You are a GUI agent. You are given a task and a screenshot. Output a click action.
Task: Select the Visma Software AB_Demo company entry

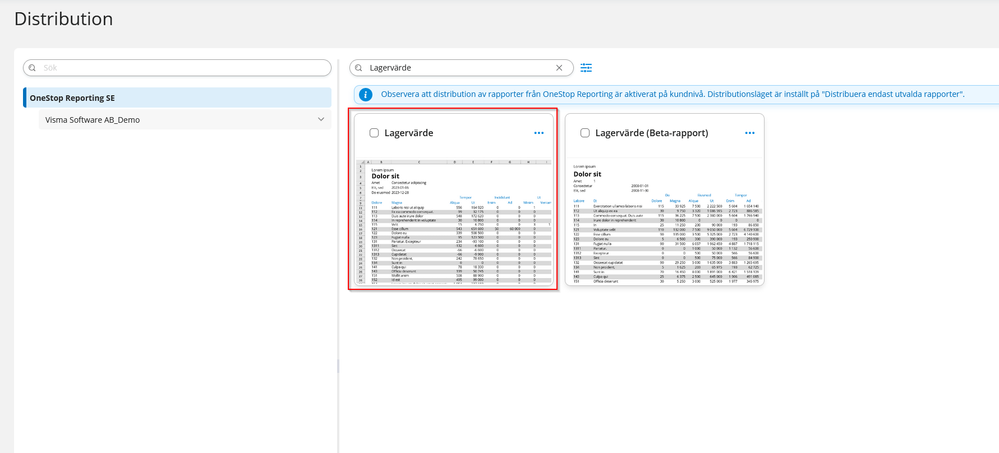pos(92,120)
